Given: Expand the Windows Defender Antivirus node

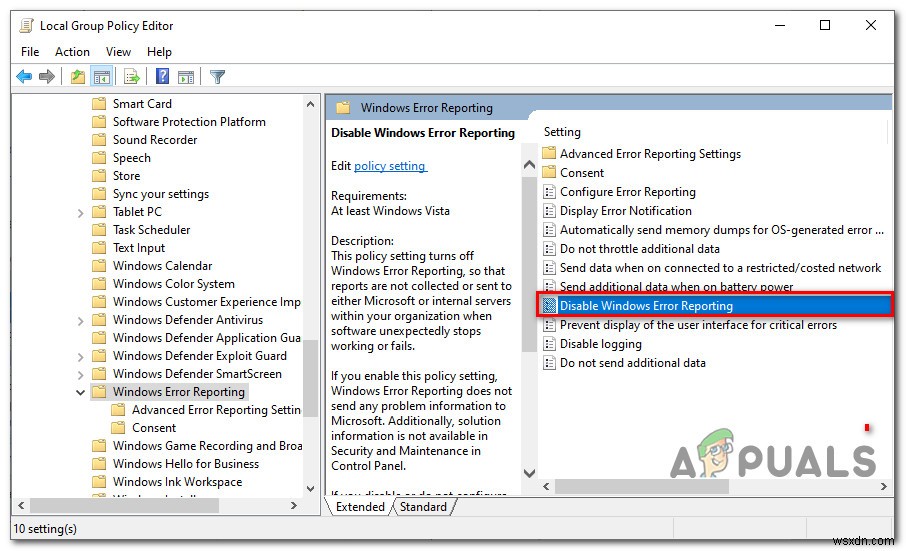Looking at the screenshot, I should pos(80,321).
